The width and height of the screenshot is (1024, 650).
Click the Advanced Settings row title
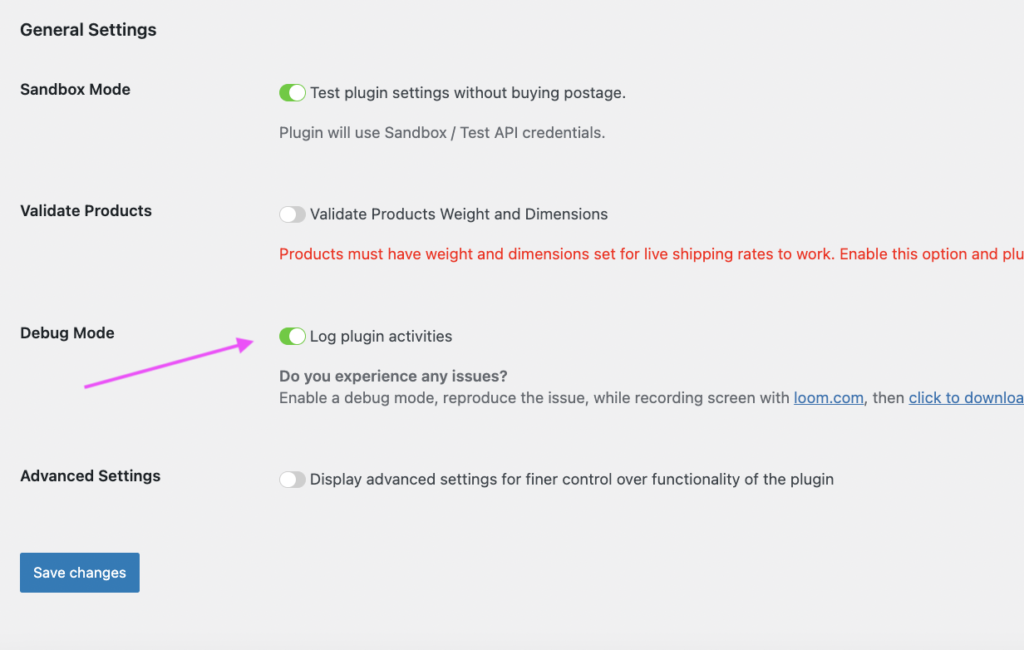point(90,476)
